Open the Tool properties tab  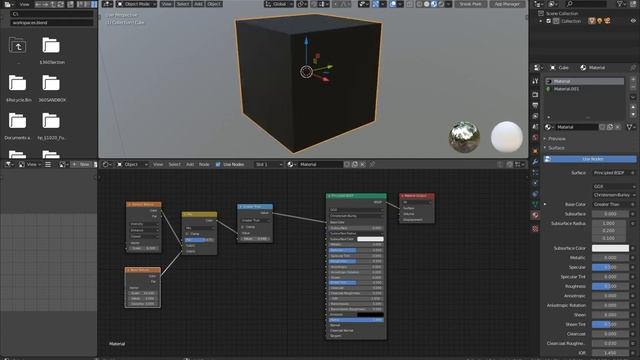[536, 81]
